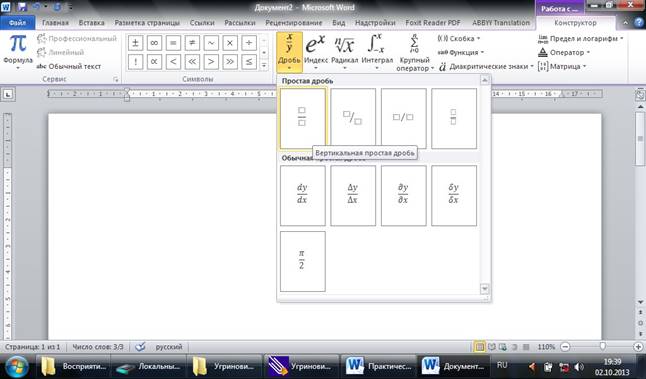Click the zoom slider in the status bar
The image size is (646, 379).
(602, 347)
